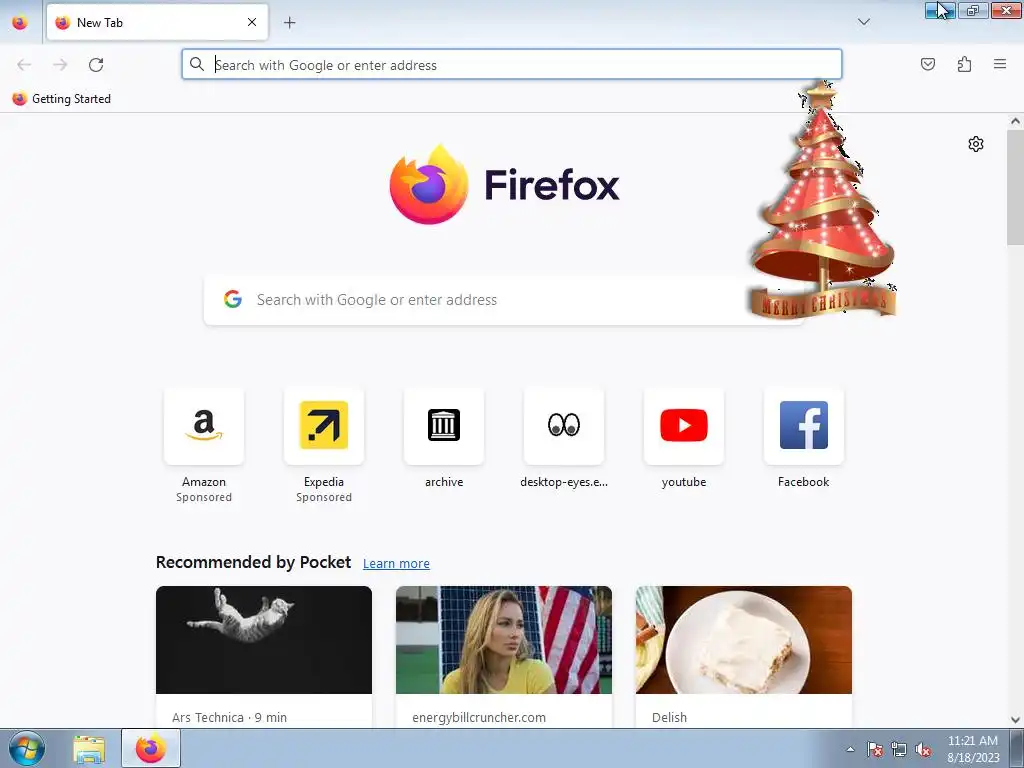Open the personalize new tab gear icon
The height and width of the screenshot is (768, 1024).
pyautogui.click(x=976, y=144)
